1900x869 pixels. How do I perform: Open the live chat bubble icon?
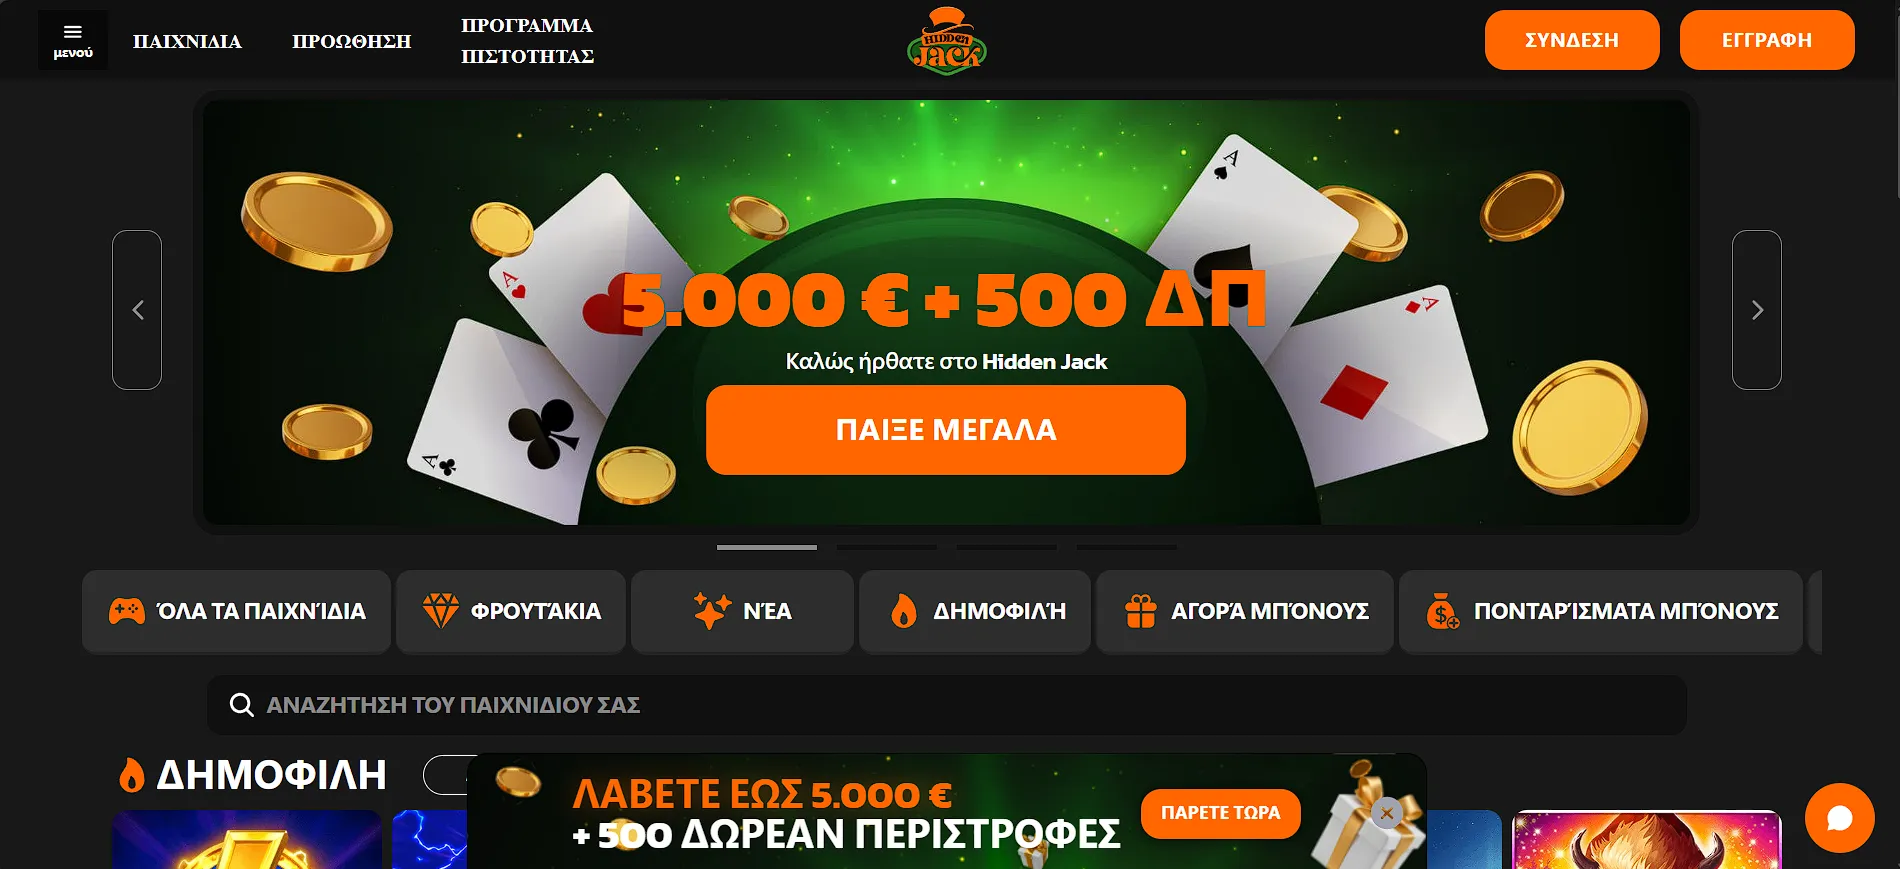[1839, 817]
